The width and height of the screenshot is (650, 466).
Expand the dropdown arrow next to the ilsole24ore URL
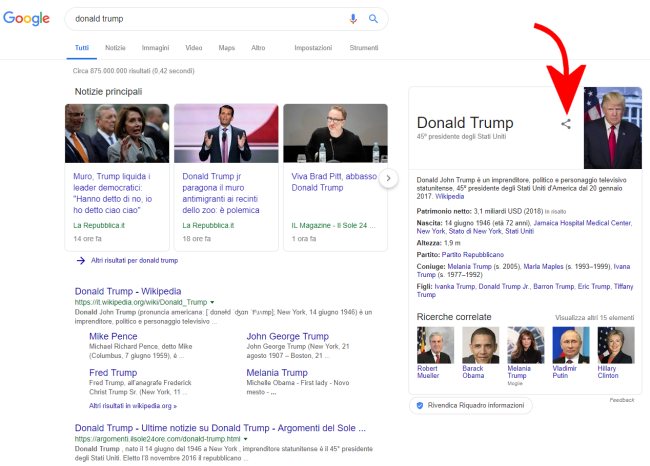coord(246,439)
